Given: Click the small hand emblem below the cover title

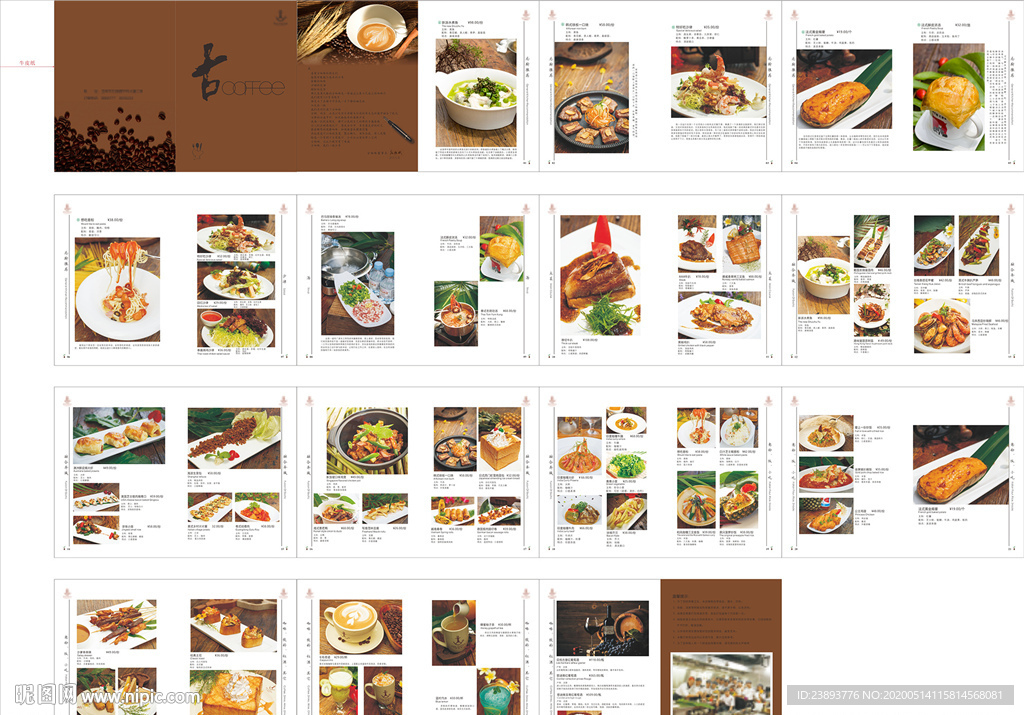Looking at the screenshot, I should (x=197, y=151).
